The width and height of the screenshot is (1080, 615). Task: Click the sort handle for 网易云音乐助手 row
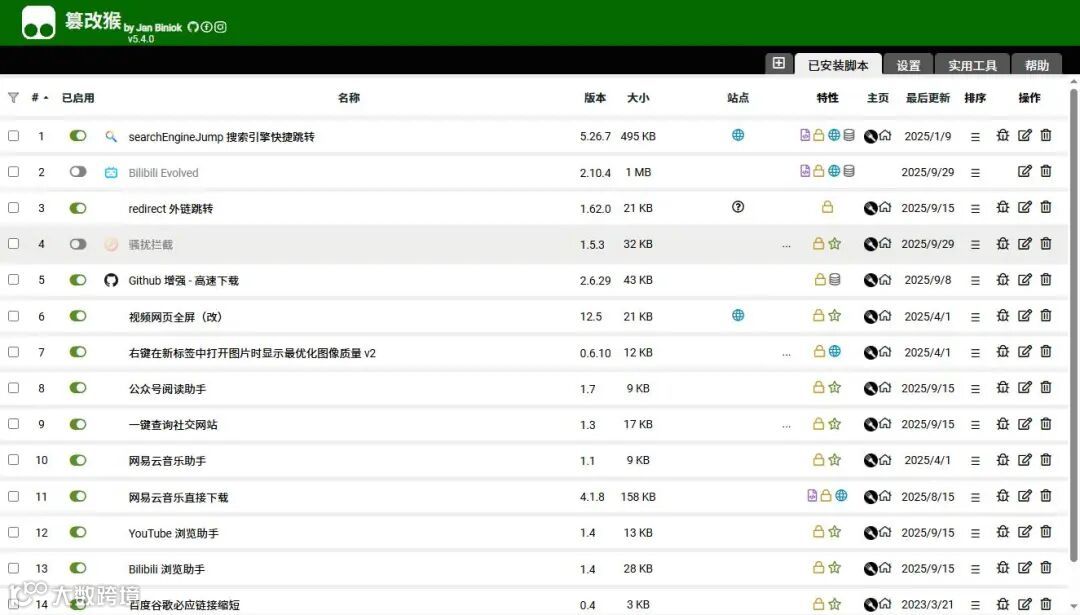(975, 461)
